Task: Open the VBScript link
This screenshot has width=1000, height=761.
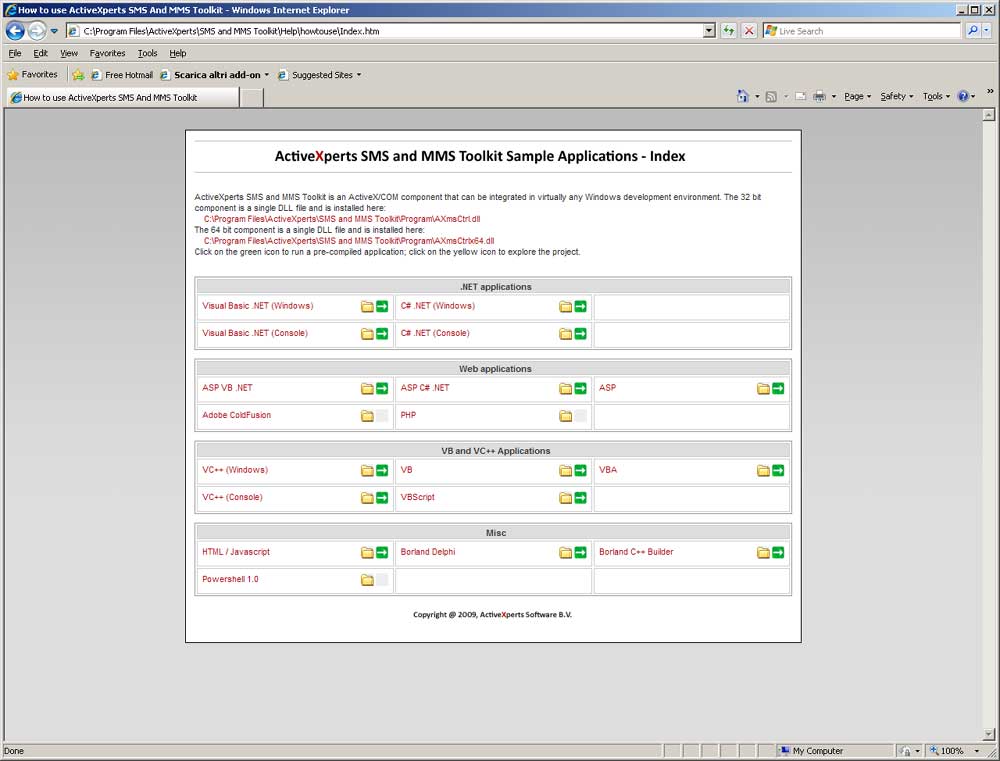Action: [x=418, y=497]
